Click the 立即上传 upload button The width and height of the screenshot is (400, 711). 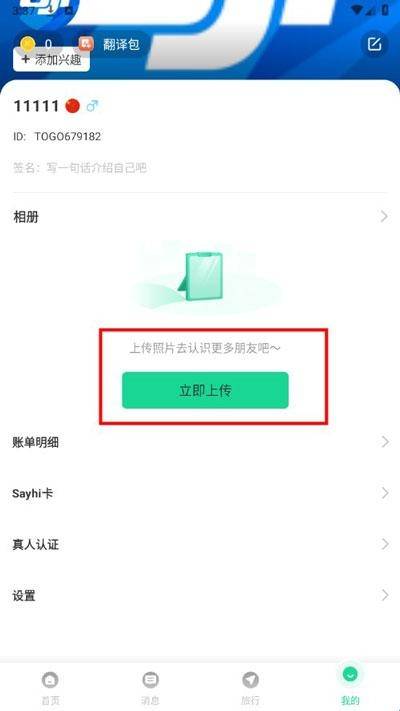(205, 390)
